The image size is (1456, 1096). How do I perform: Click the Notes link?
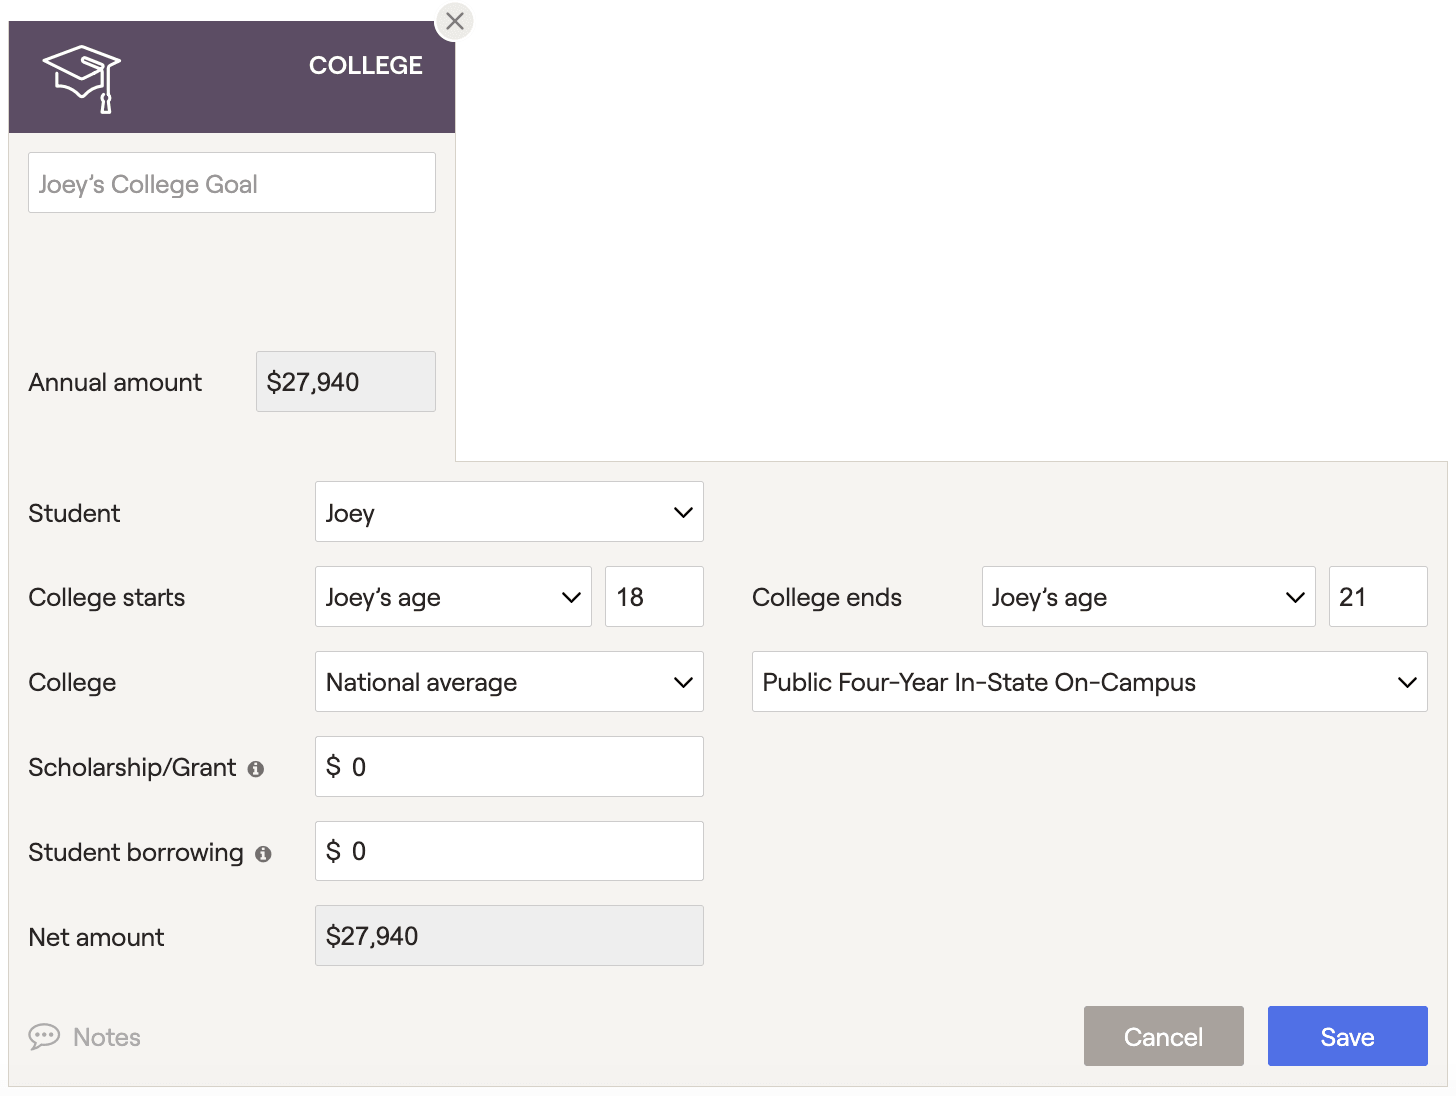(x=107, y=1037)
